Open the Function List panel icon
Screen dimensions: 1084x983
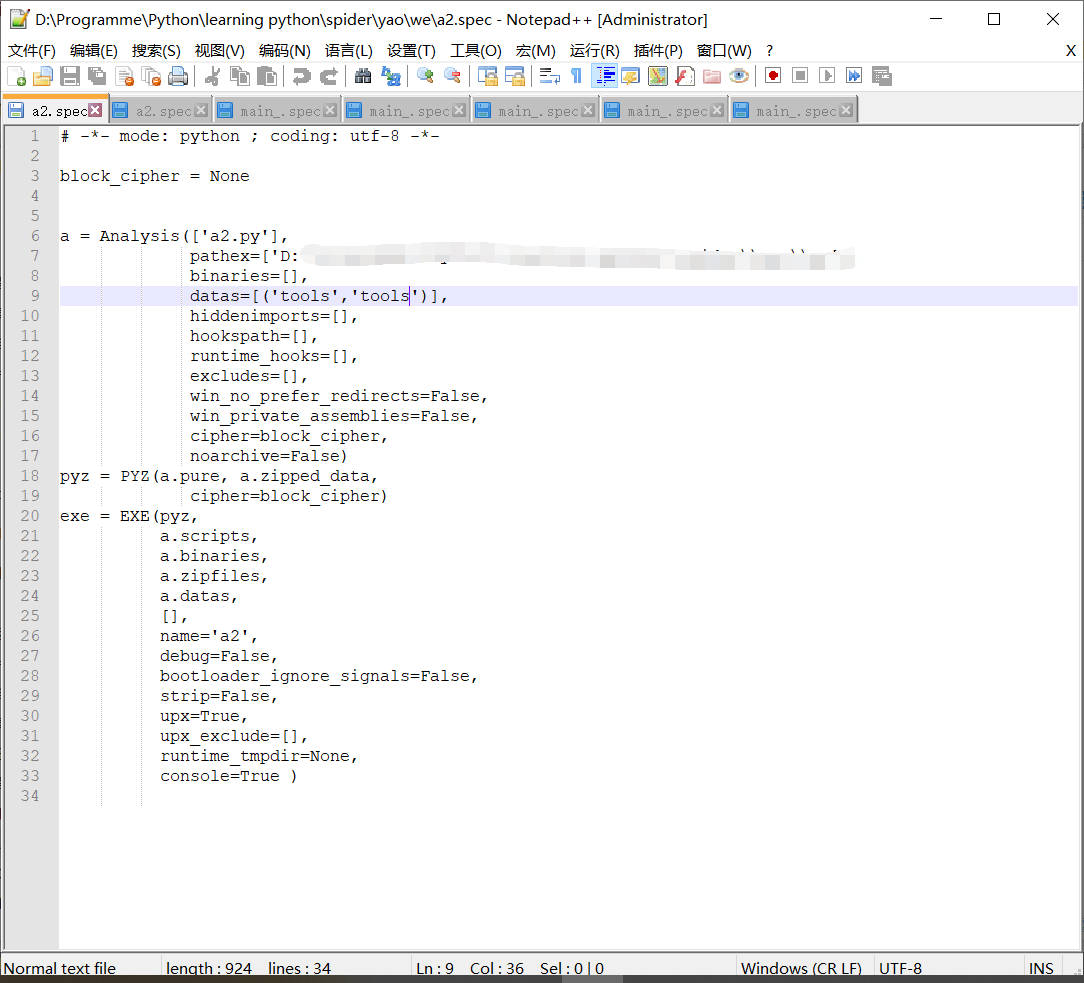(x=684, y=76)
